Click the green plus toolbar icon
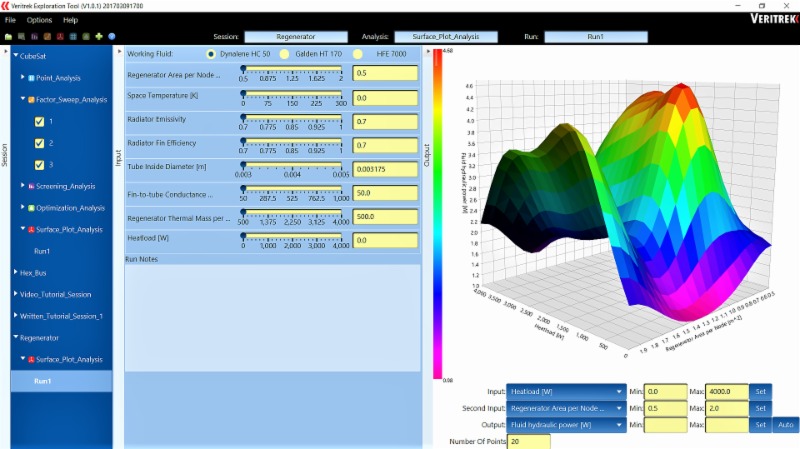This screenshot has height=449, width=800. point(98,37)
